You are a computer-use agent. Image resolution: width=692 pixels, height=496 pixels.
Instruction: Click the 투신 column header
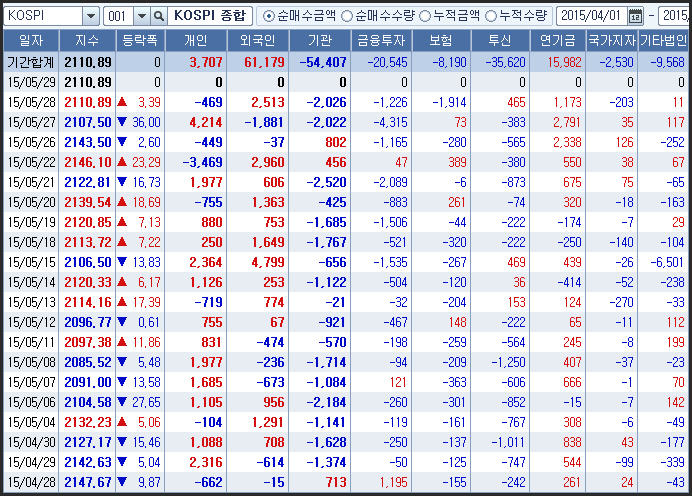(x=500, y=41)
